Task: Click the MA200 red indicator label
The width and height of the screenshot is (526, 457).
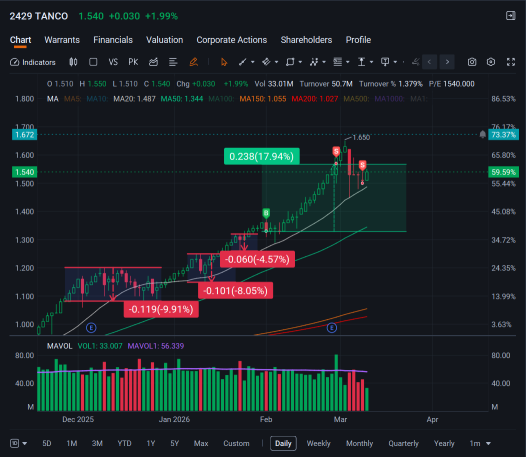Action: pos(315,99)
